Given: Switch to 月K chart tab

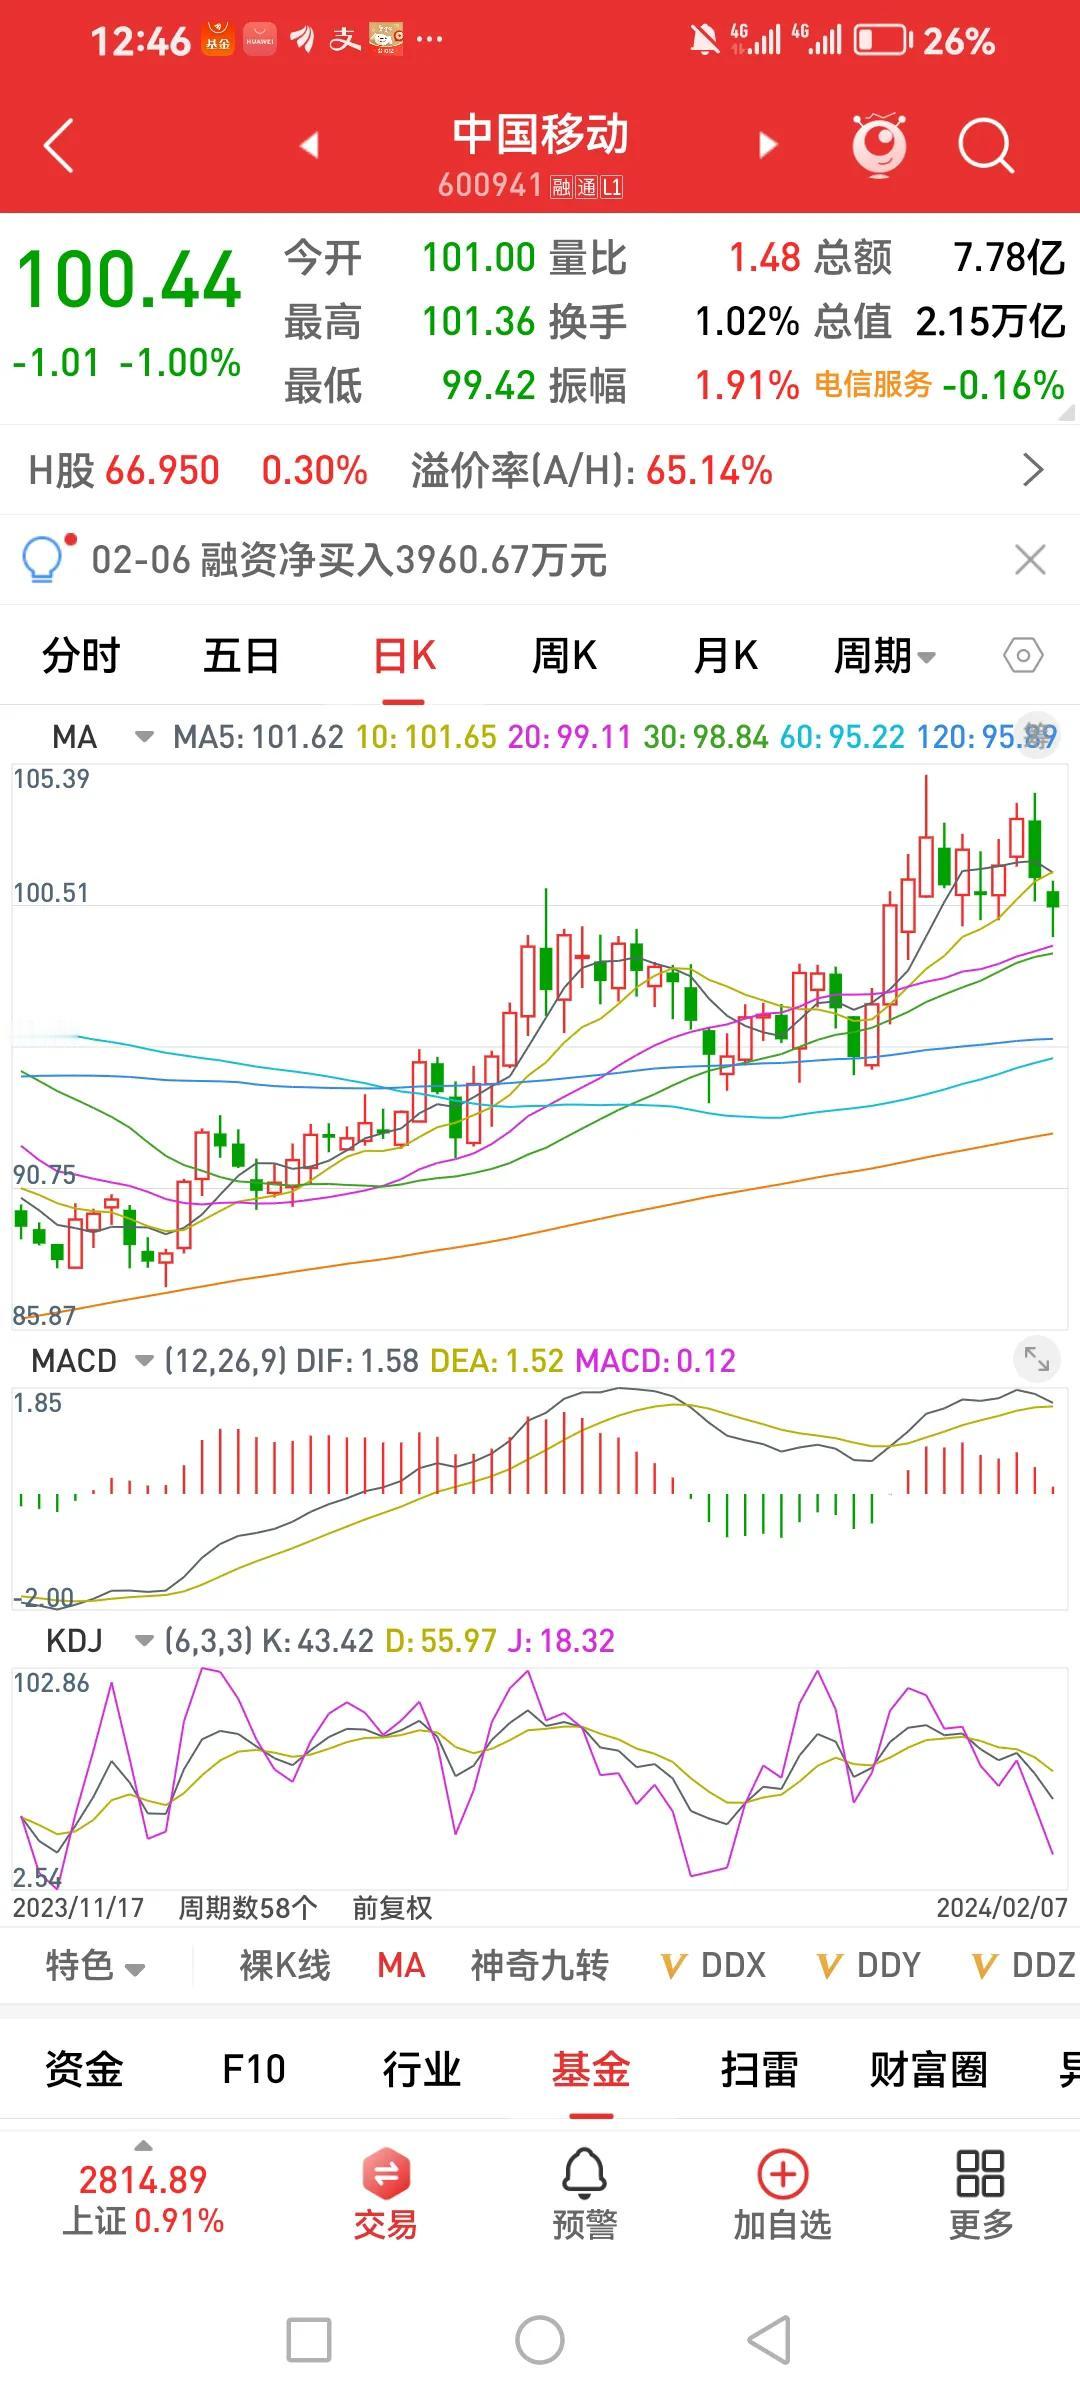Looking at the screenshot, I should coord(726,657).
